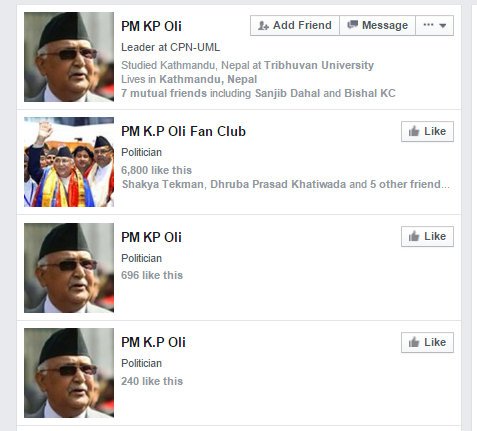Click the Add Friend person icon
Screen dimensions: 477x431
(263, 25)
